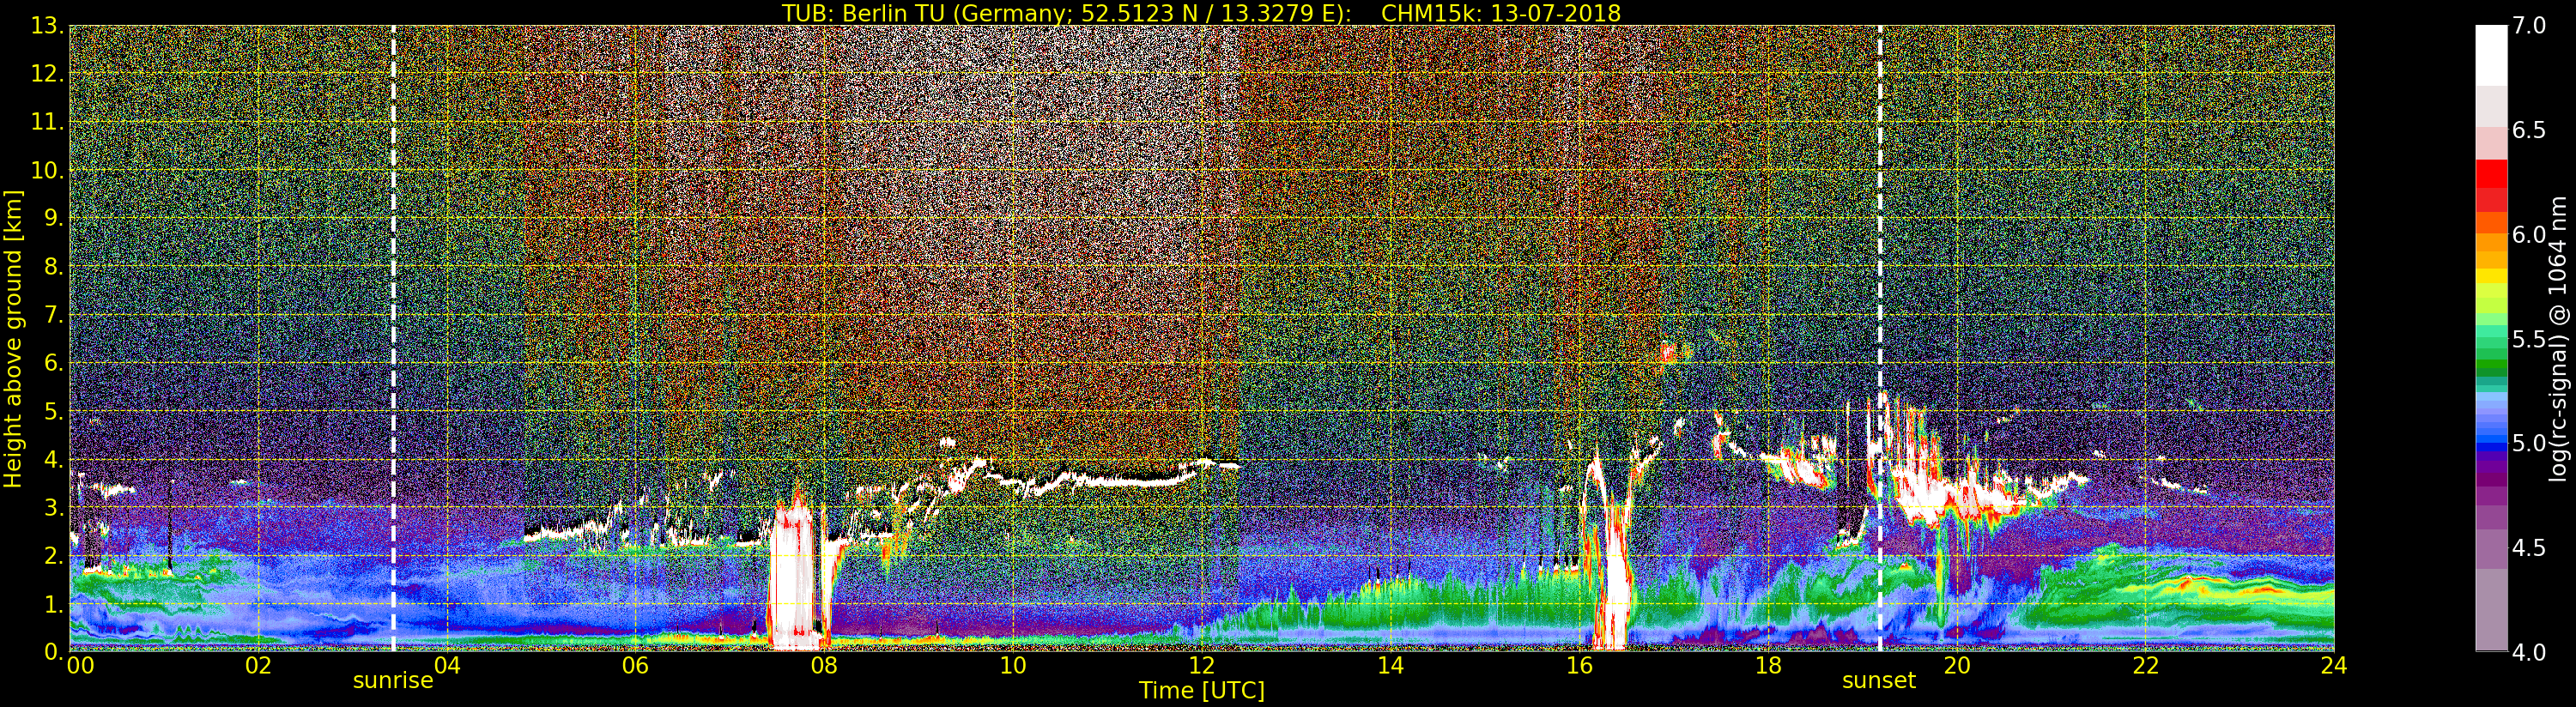Click the colorbar tick label '7.0'
Image resolution: width=2576 pixels, height=707 pixels.
coord(2529,26)
